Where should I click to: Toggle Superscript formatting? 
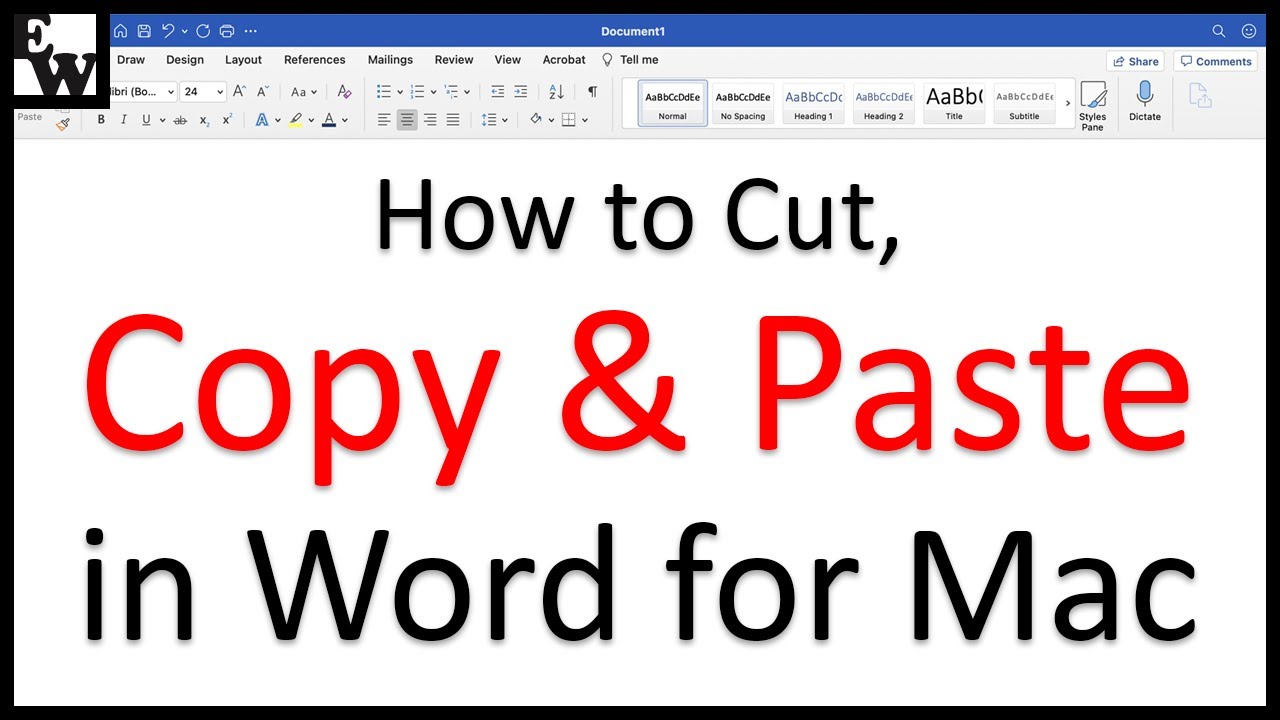[227, 120]
